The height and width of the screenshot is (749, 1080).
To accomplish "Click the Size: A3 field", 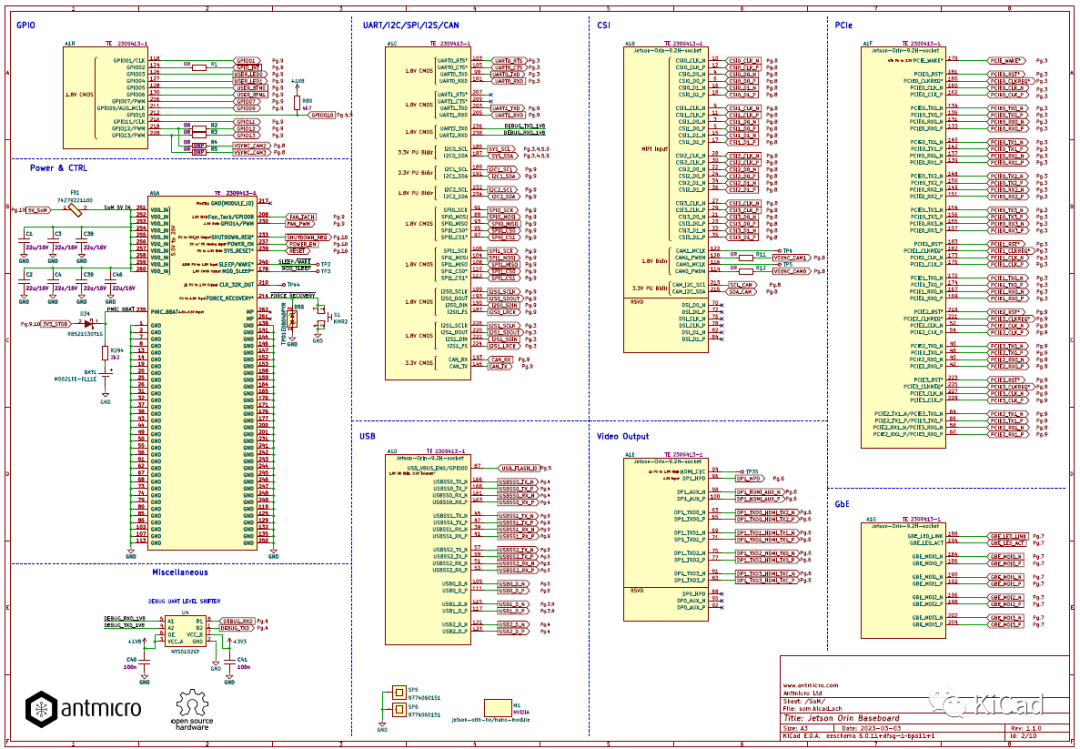I will 795,728.
